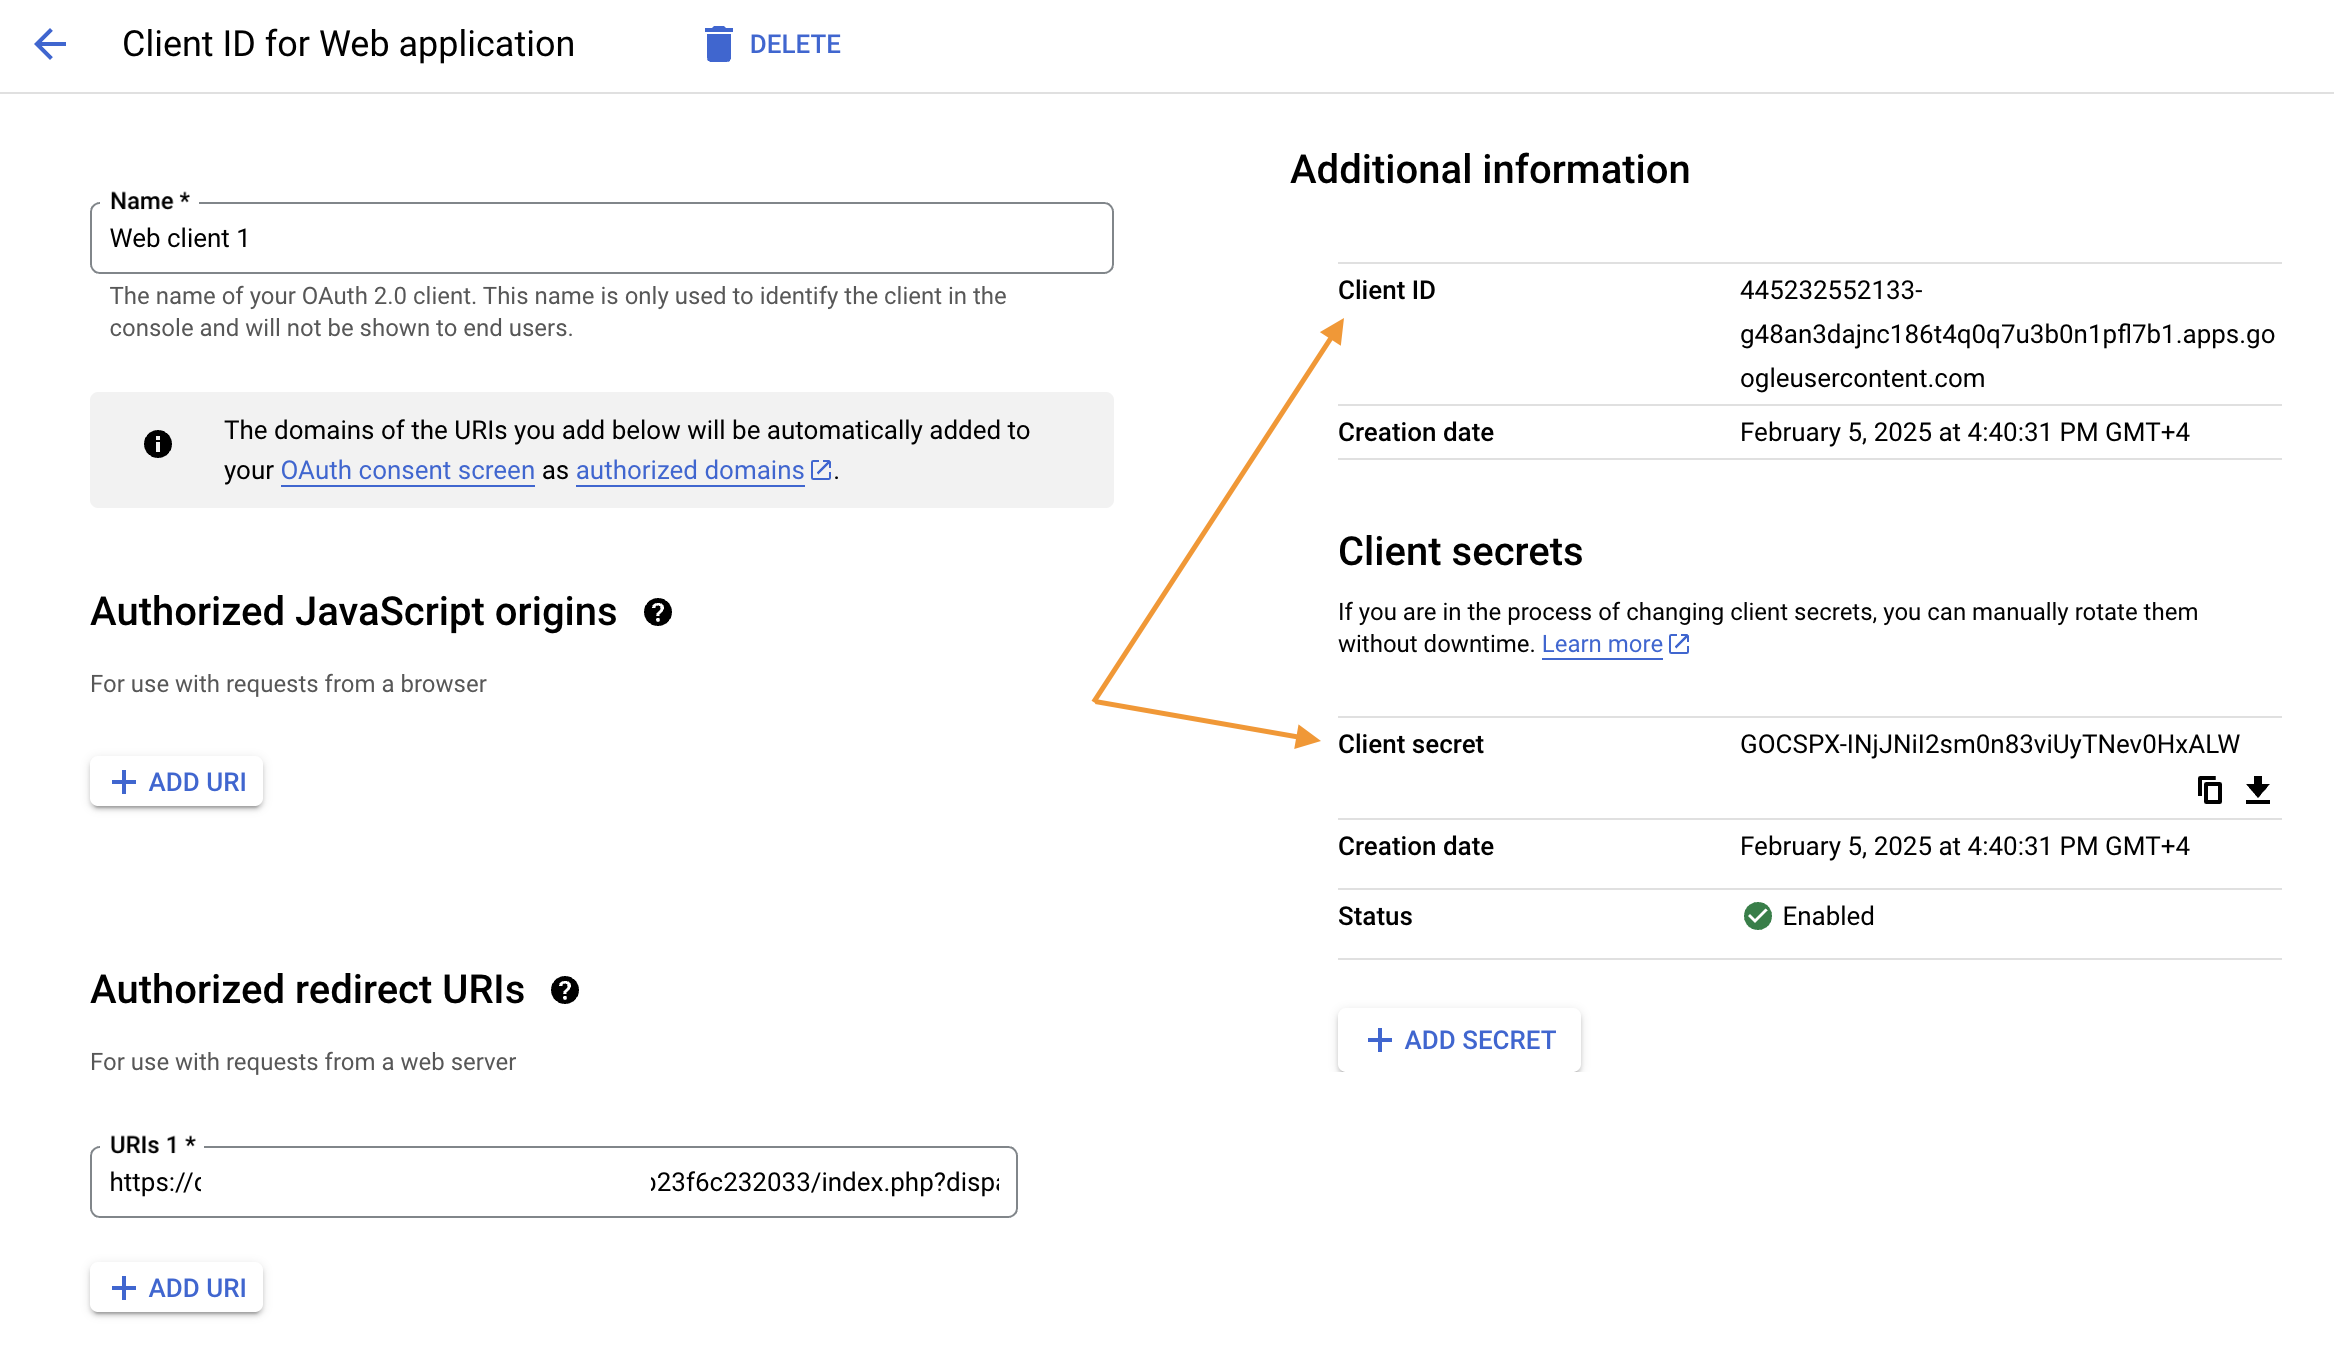
Task: Click the trash can delete icon
Action: click(718, 44)
